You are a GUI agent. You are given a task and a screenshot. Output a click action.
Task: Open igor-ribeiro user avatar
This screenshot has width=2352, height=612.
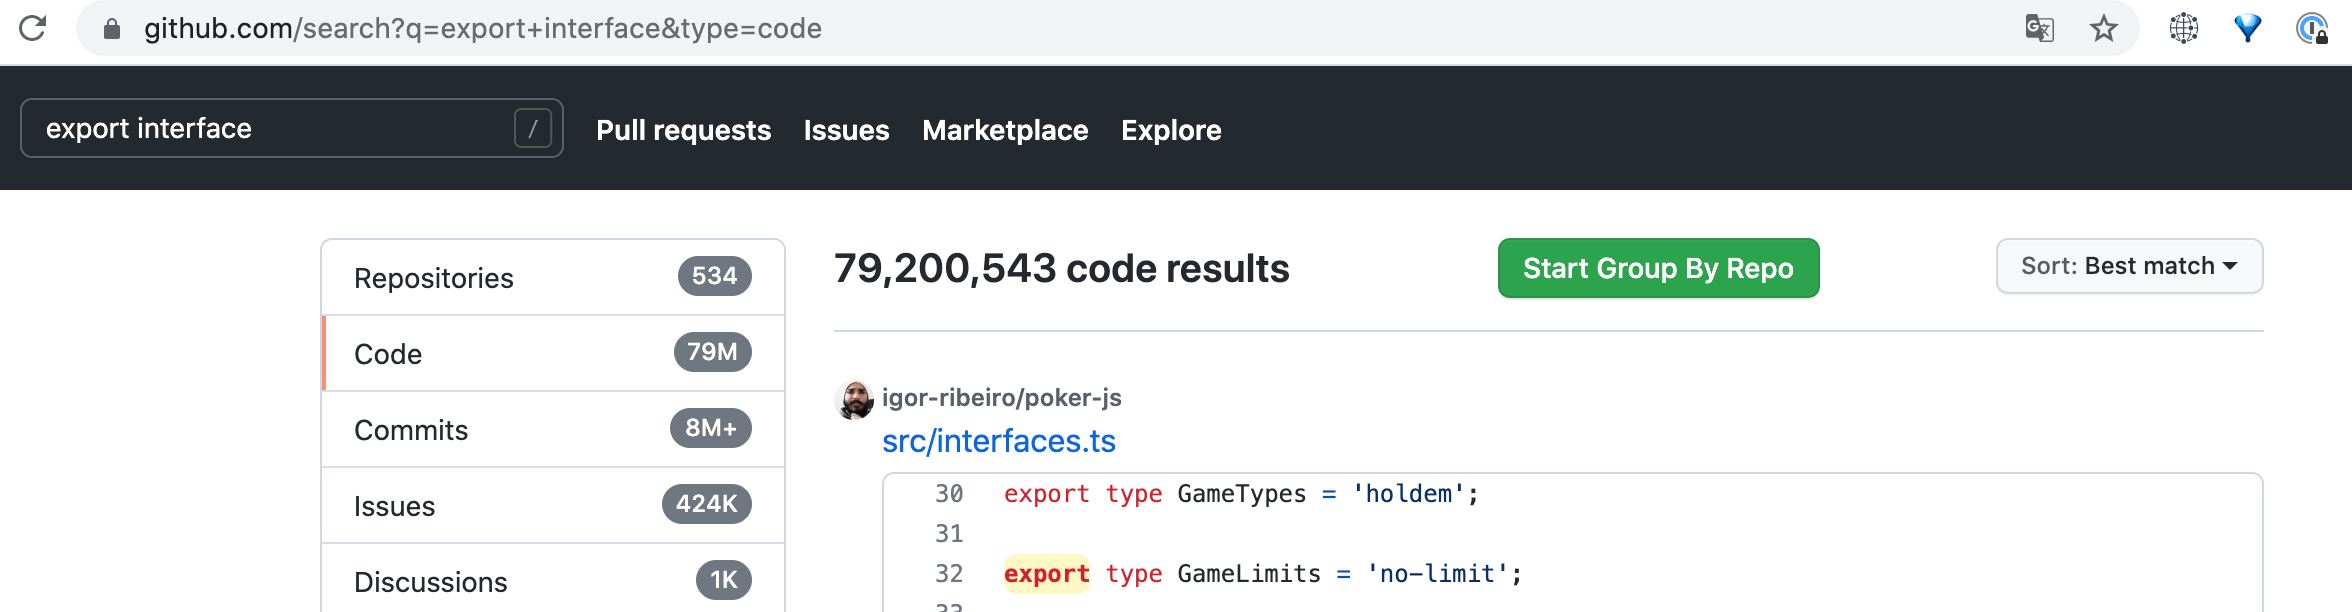coord(855,400)
